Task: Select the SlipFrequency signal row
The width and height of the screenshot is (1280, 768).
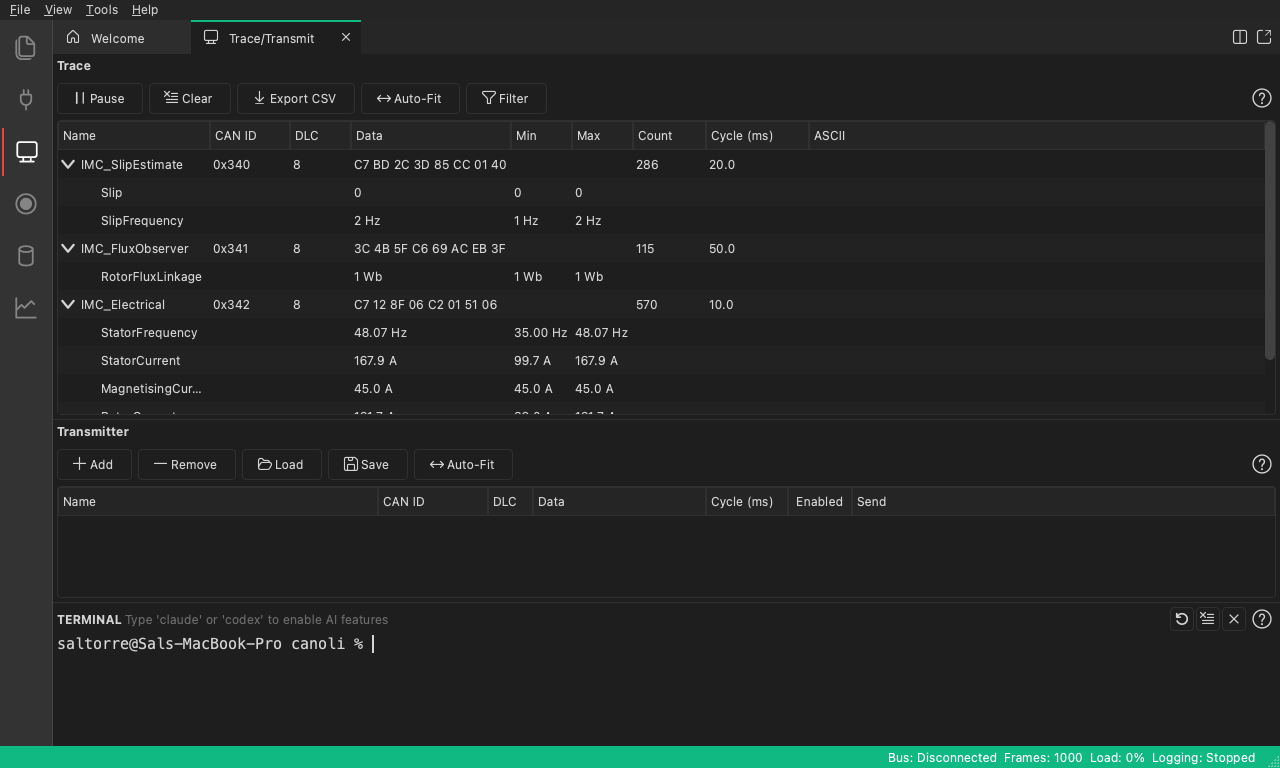Action: pos(661,220)
